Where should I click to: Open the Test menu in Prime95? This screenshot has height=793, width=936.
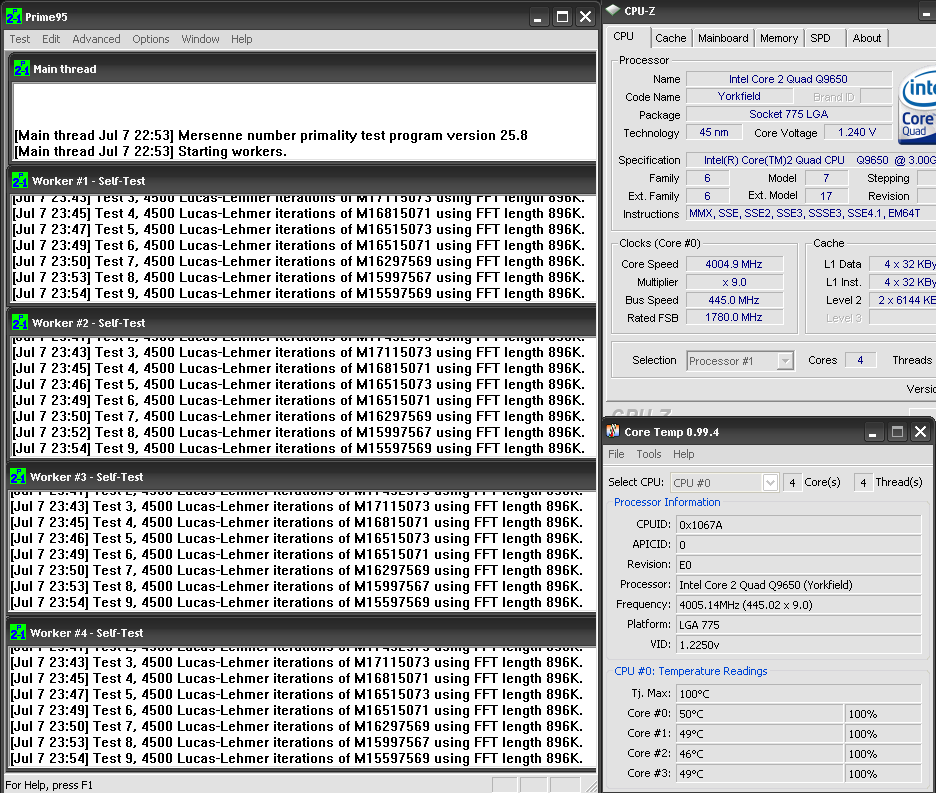pos(20,39)
